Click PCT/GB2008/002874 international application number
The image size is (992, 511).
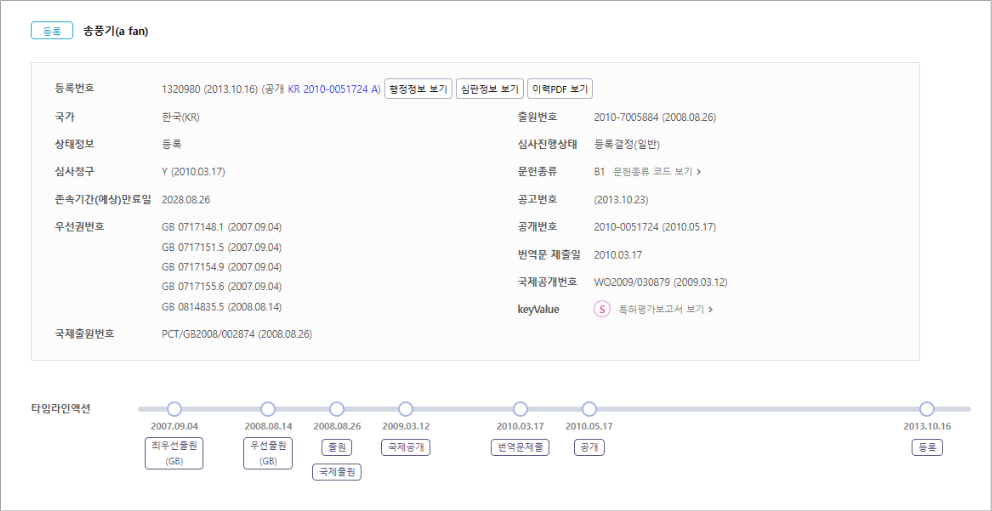click(237, 334)
